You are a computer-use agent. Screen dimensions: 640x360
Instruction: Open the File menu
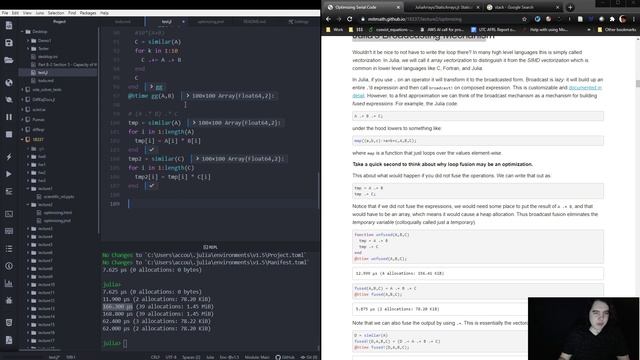tap(5, 13)
